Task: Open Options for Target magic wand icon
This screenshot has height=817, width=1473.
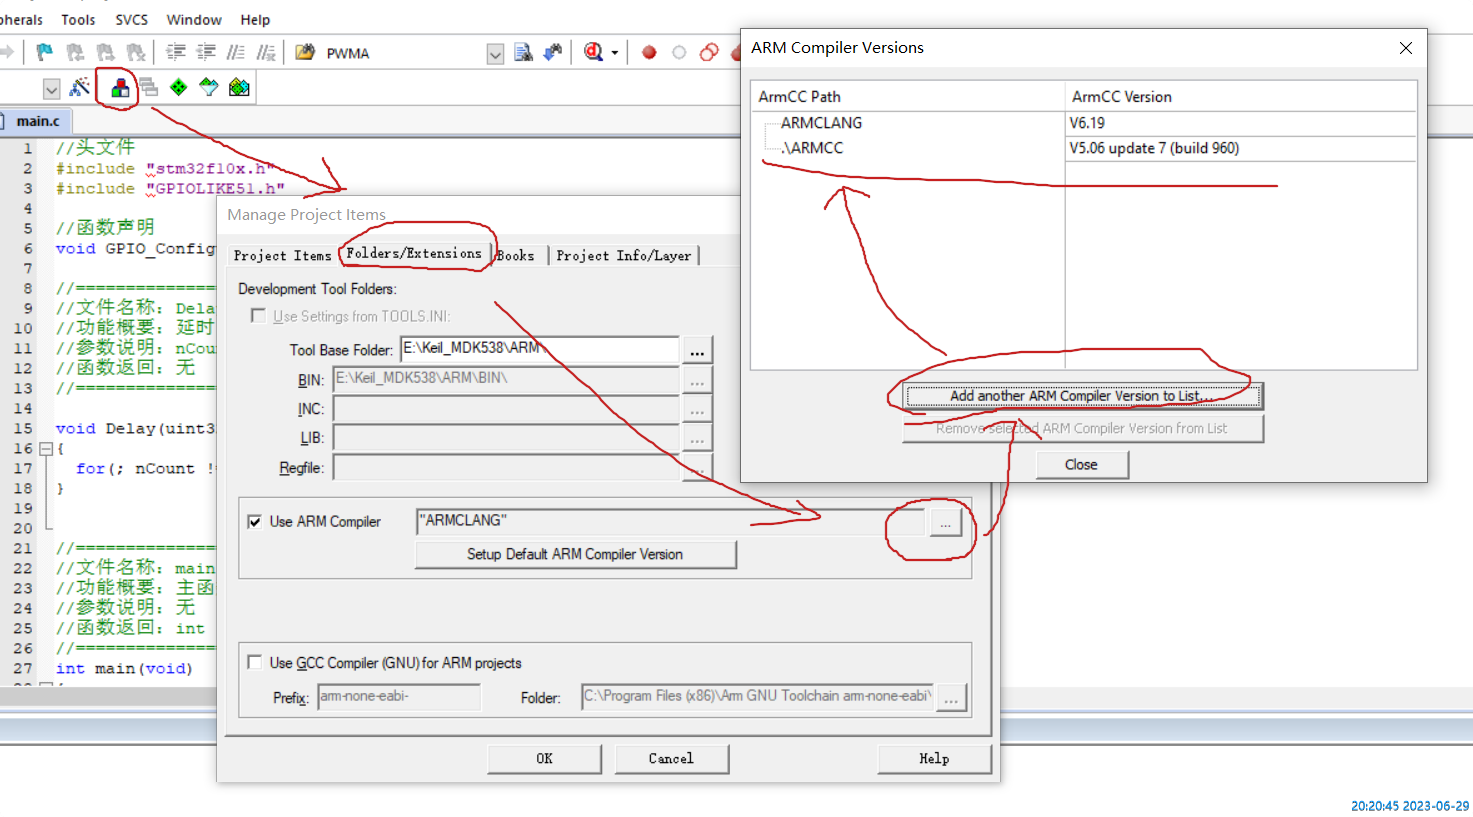Action: click(80, 87)
